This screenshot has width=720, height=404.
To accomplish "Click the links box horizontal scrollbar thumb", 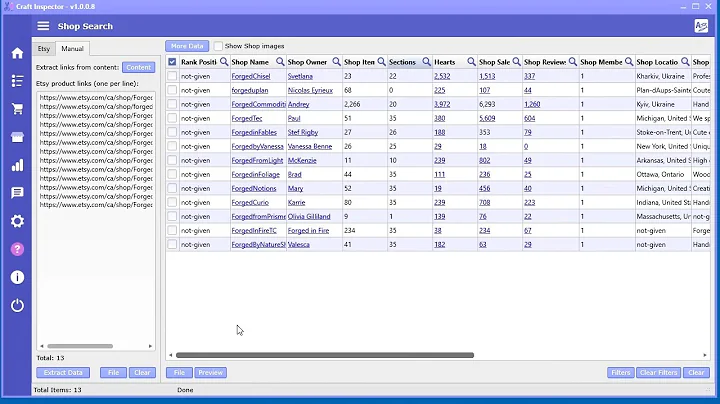I will [x=80, y=346].
